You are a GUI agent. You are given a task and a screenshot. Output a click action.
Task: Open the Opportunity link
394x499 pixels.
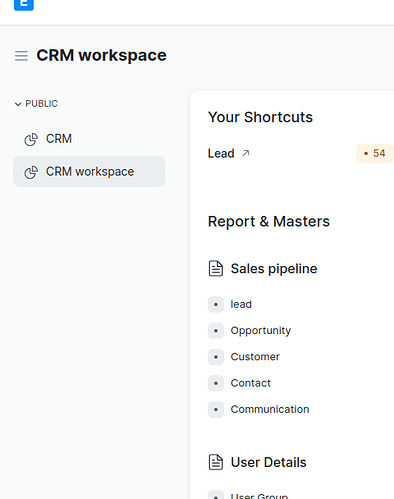click(x=261, y=331)
